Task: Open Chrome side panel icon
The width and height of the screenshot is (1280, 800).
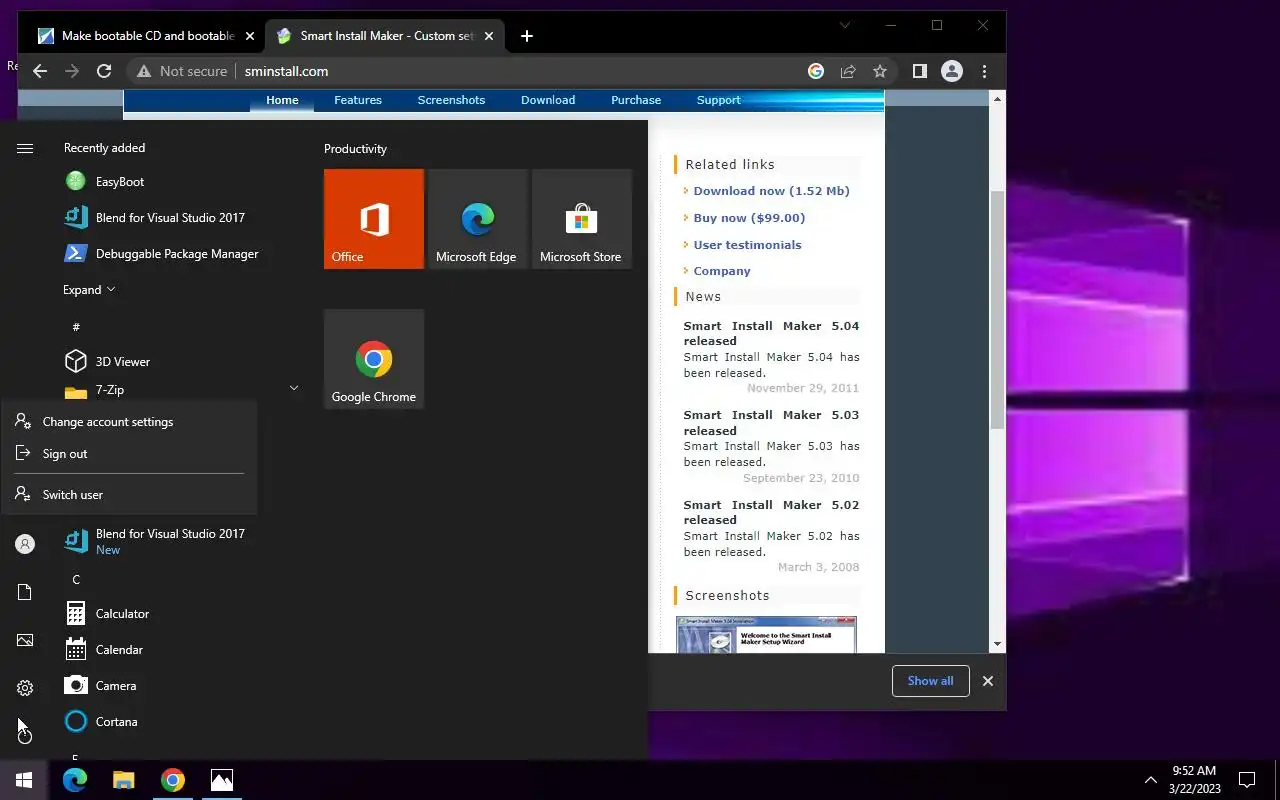Action: point(920,71)
